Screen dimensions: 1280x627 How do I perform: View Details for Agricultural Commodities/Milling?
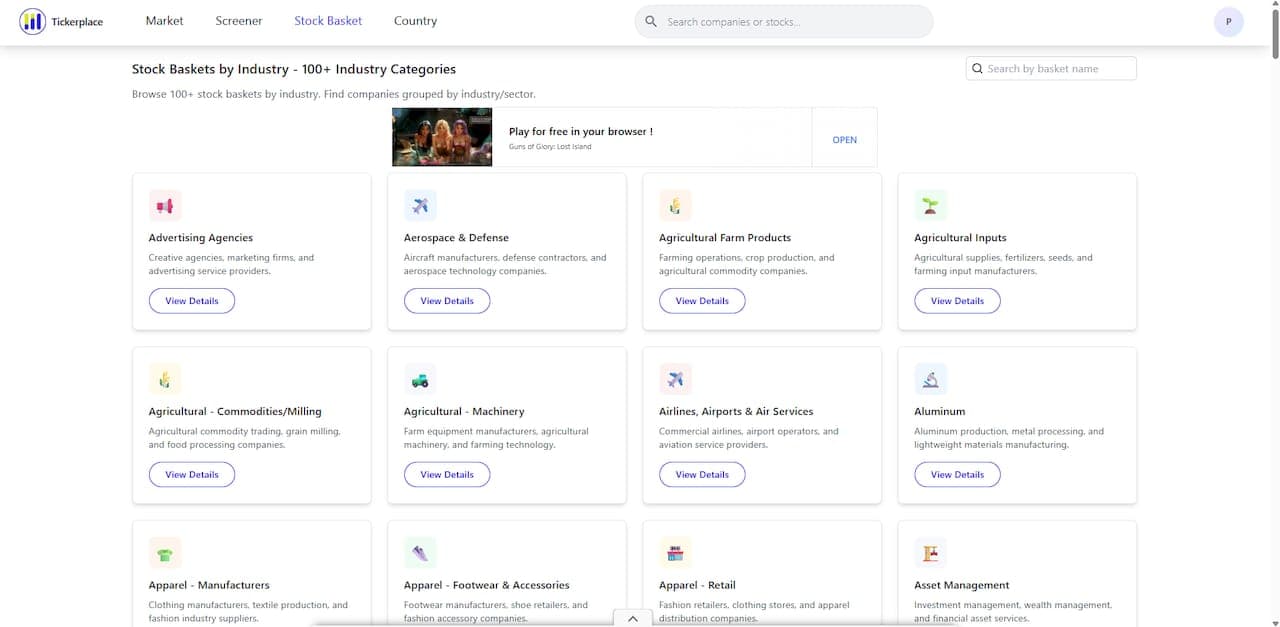192,475
